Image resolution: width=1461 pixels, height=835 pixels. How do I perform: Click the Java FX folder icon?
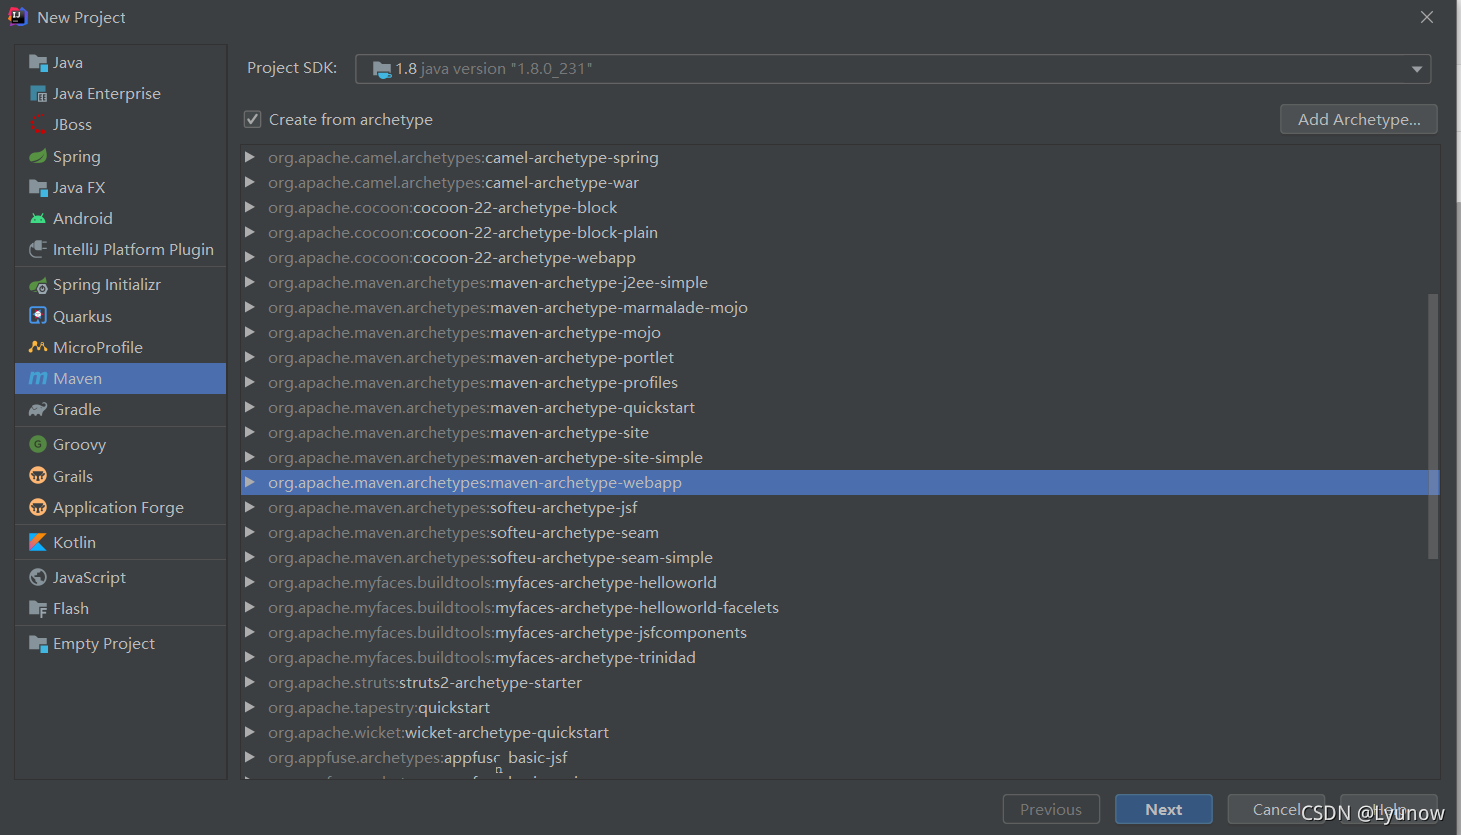[38, 188]
